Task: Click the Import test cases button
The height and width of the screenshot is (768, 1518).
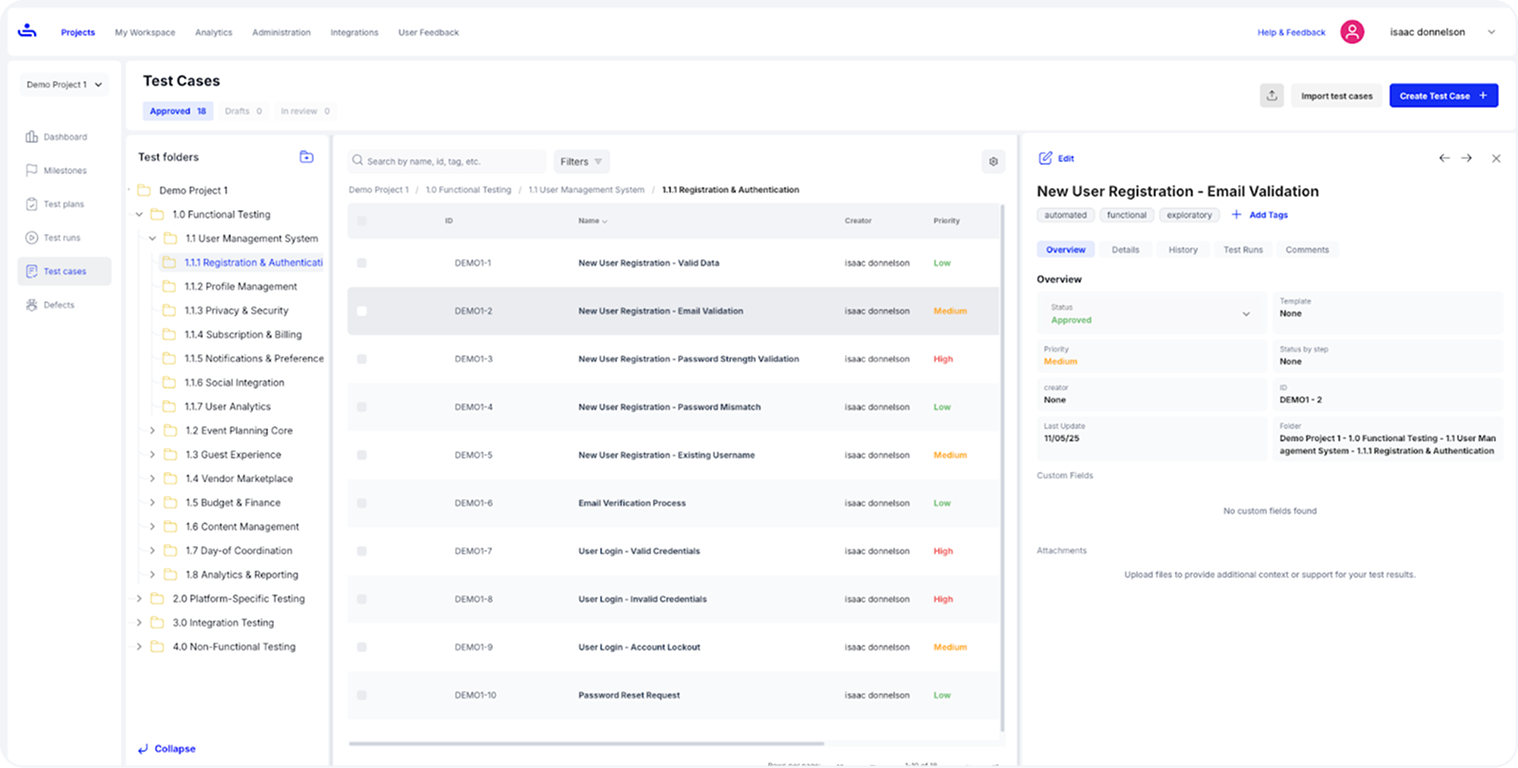Action: click(1336, 96)
